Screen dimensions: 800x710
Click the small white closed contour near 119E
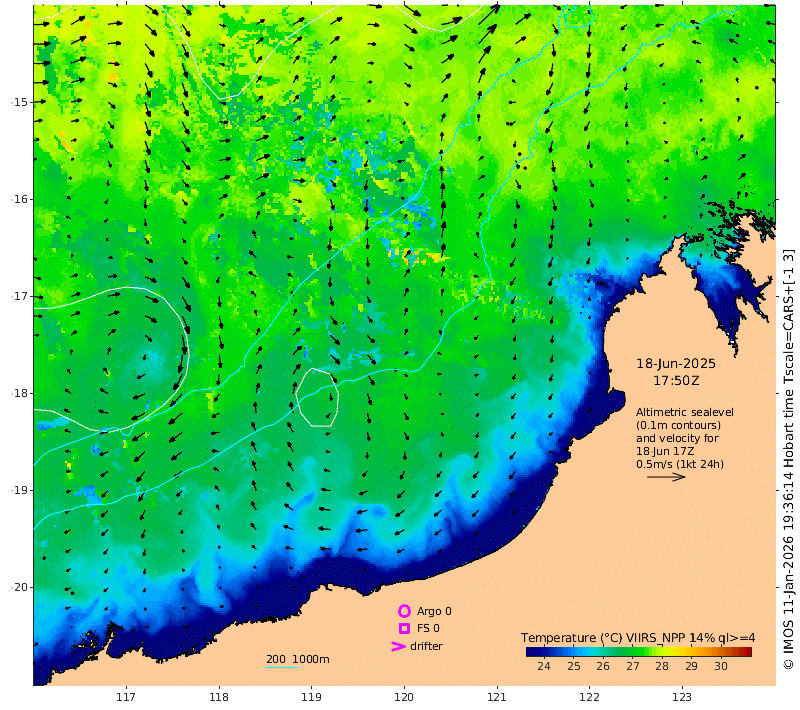tap(317, 397)
